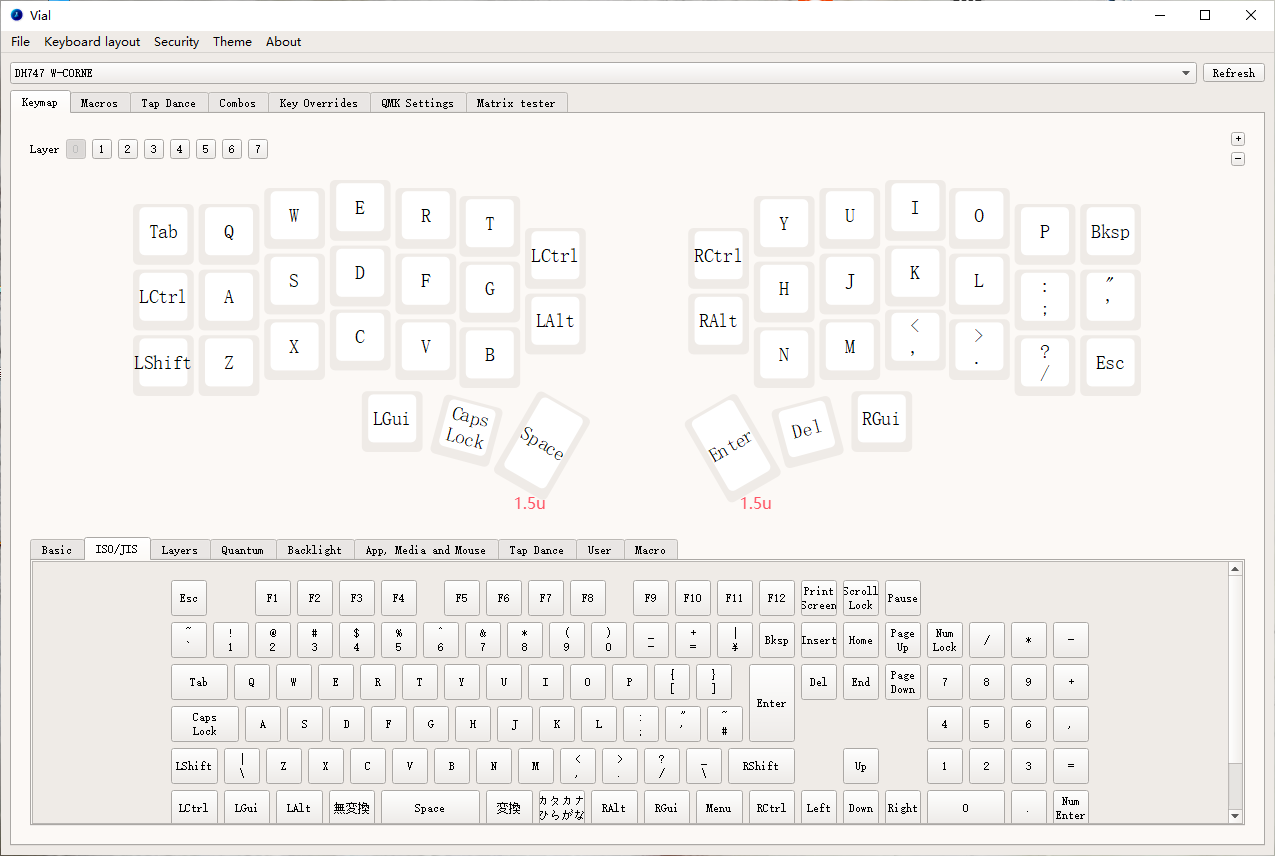Pick the Num Lock keycode in the palette
This screenshot has width=1275, height=856.
click(x=944, y=640)
